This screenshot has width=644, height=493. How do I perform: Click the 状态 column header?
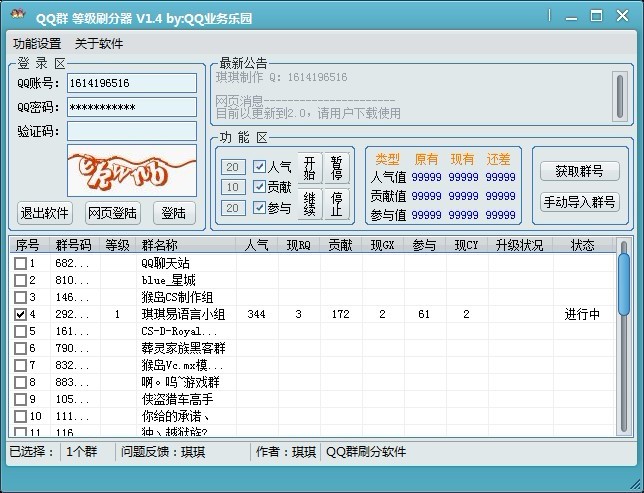point(583,245)
